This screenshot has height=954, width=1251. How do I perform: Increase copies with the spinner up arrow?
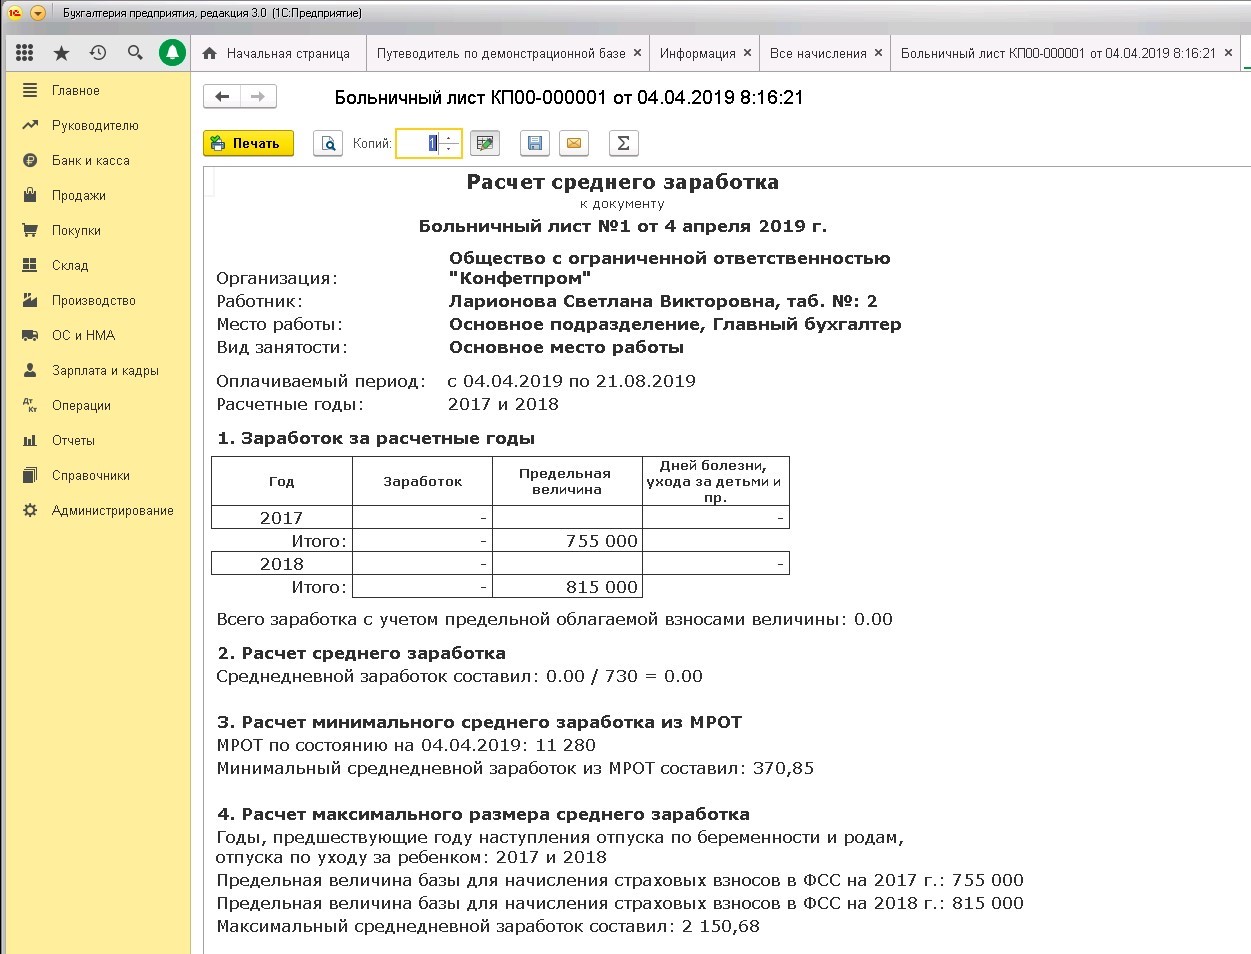click(x=449, y=137)
